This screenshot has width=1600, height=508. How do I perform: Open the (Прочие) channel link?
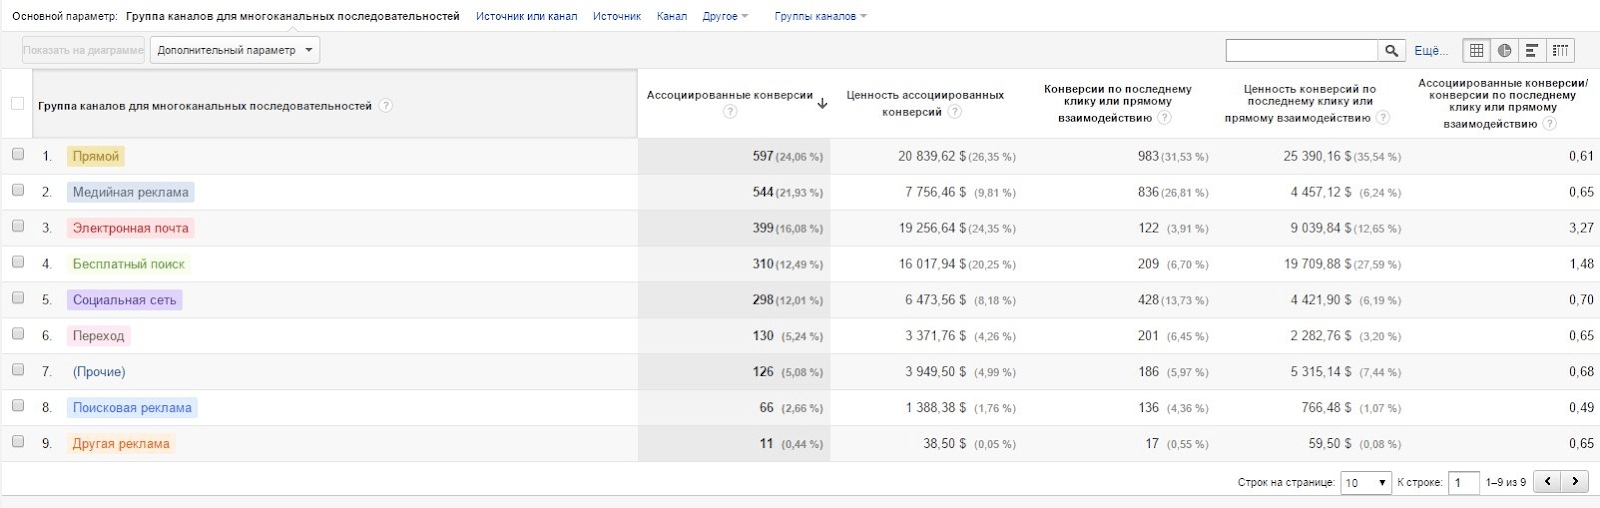point(99,372)
